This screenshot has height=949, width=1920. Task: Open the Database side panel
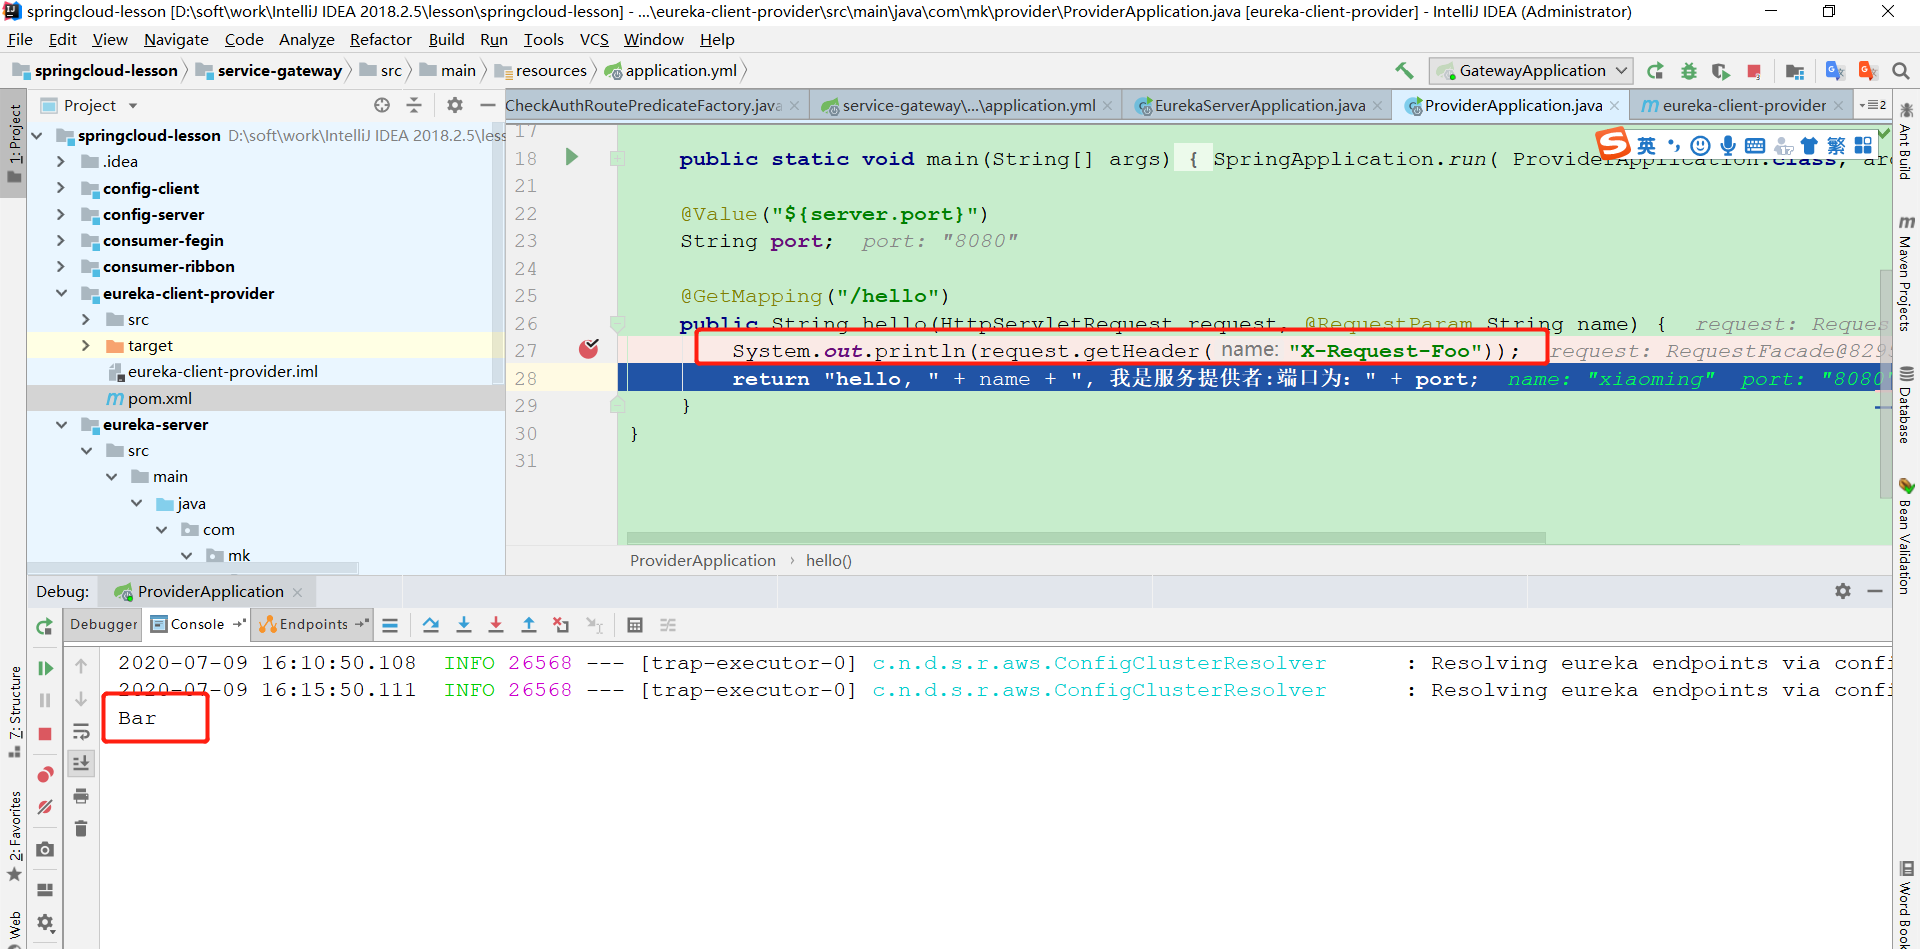point(1906,404)
